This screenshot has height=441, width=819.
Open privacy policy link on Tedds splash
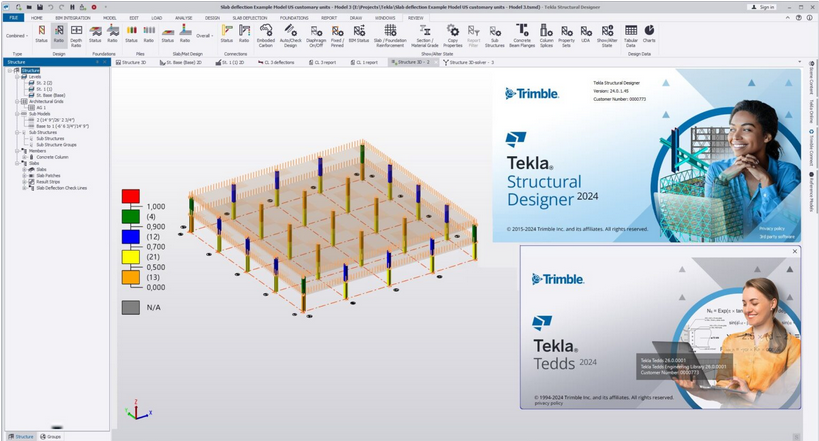pyautogui.click(x=548, y=403)
